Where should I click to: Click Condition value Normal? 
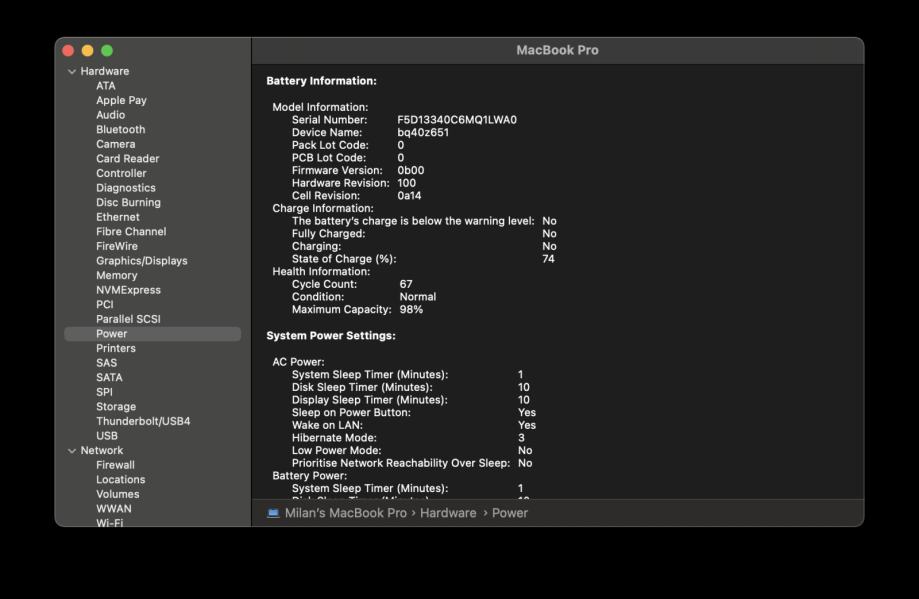tap(417, 297)
